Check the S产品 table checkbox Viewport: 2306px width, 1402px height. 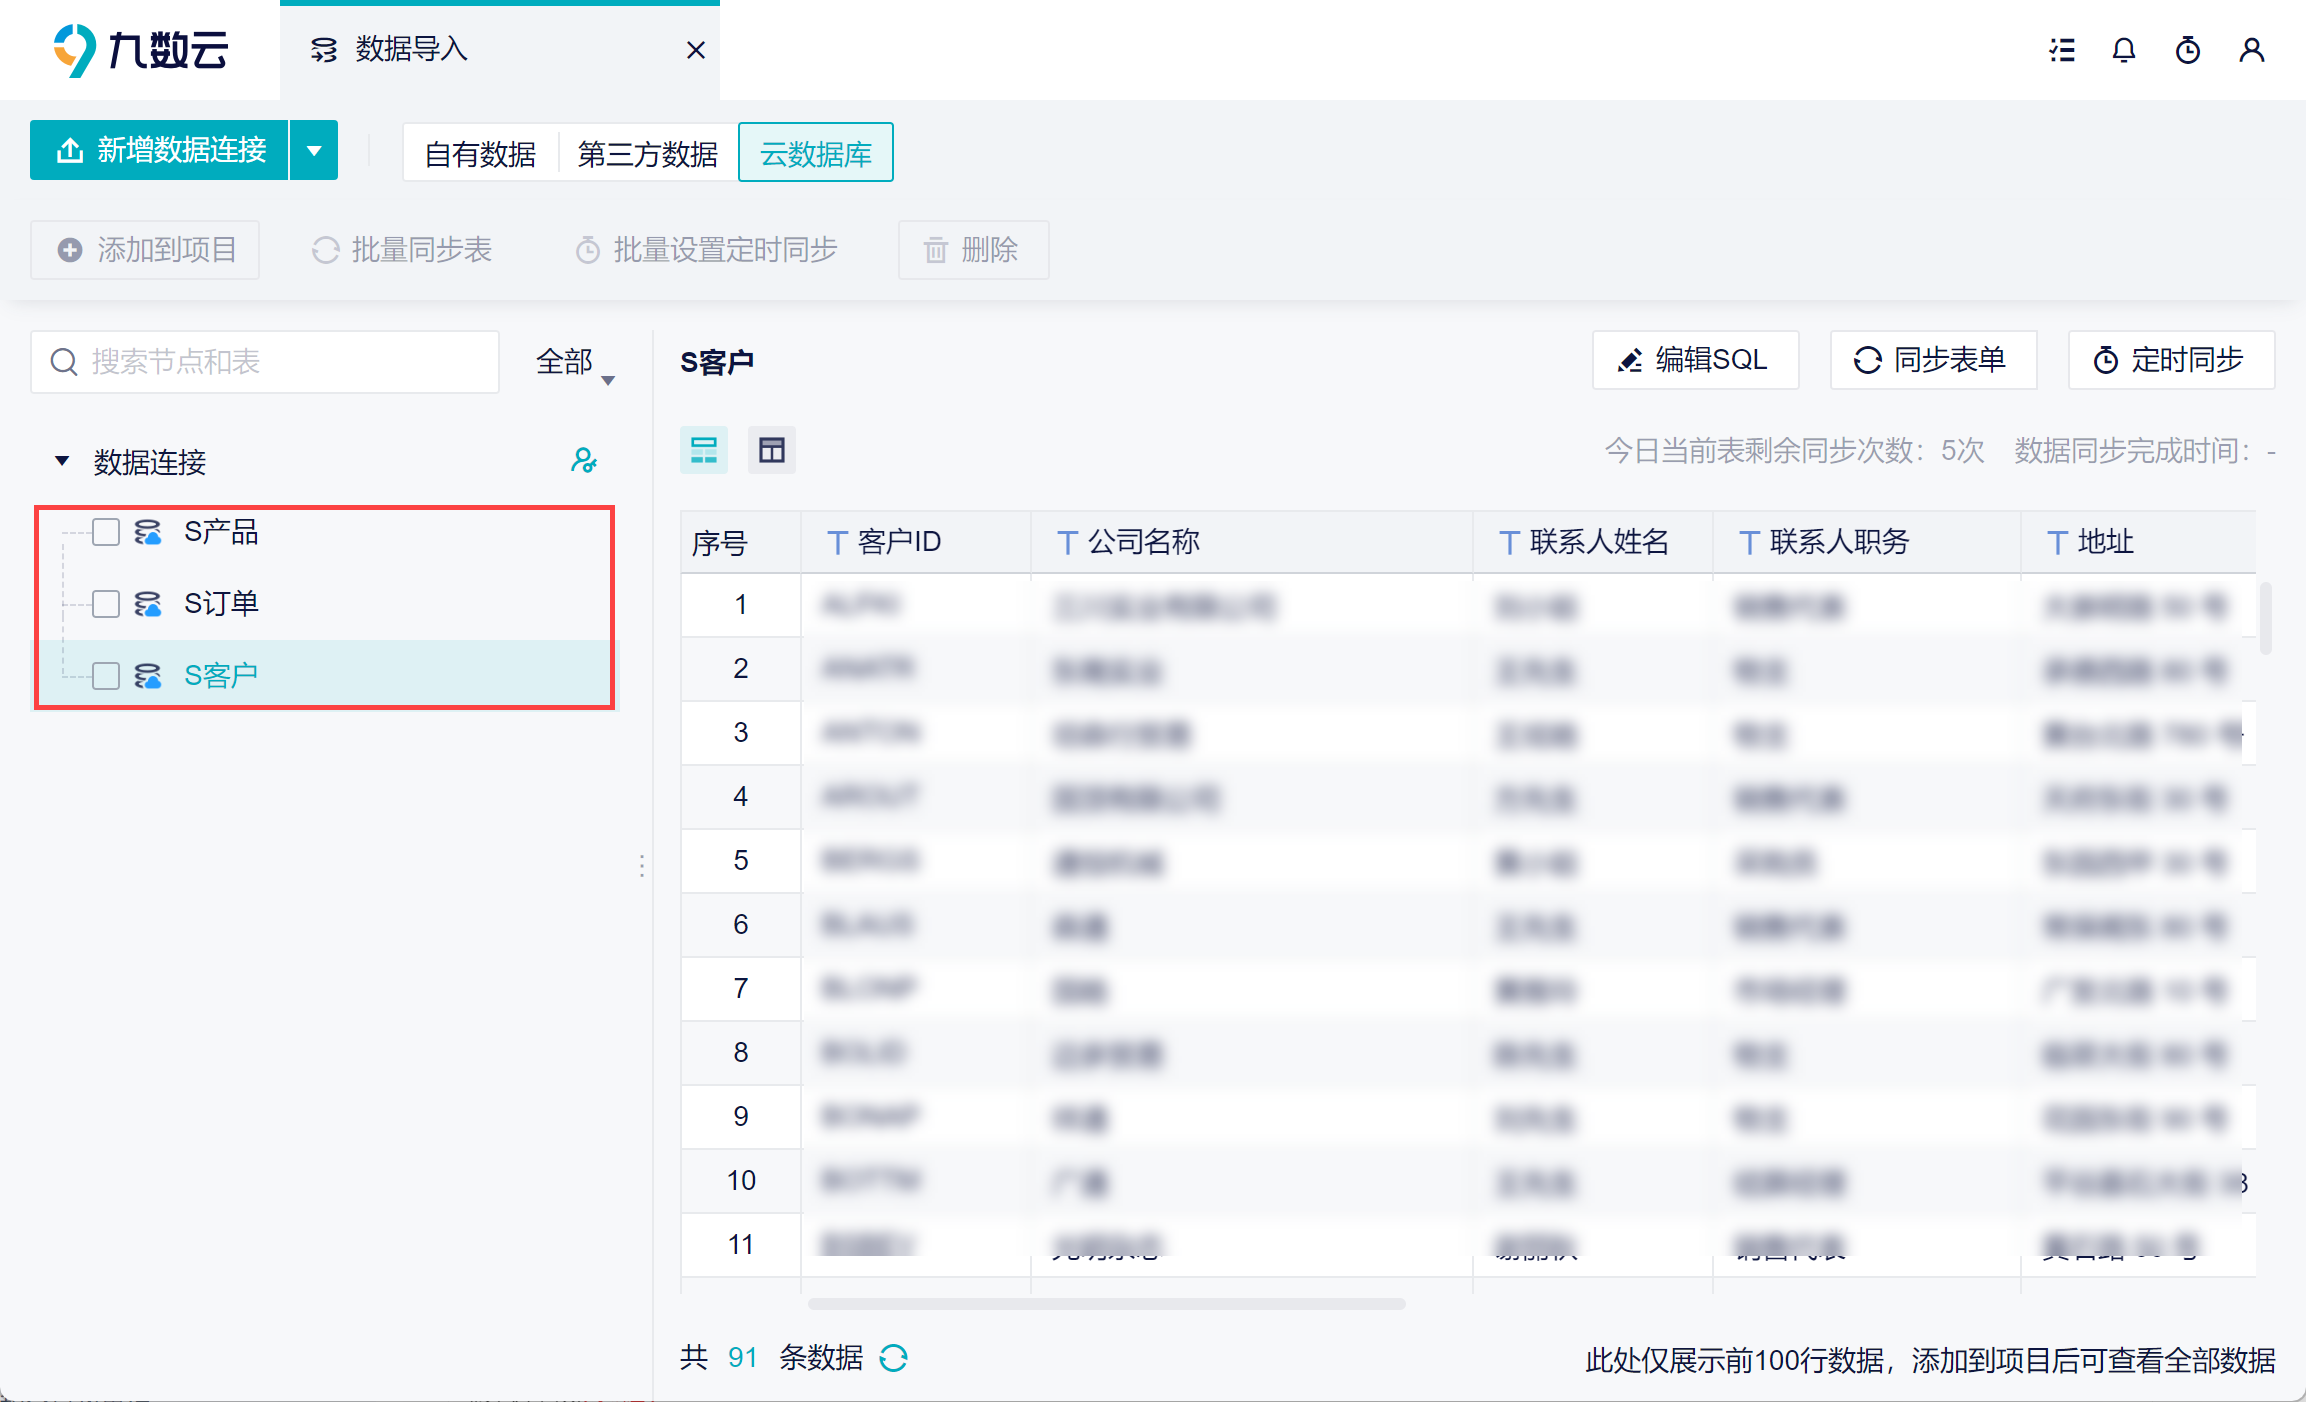[106, 532]
